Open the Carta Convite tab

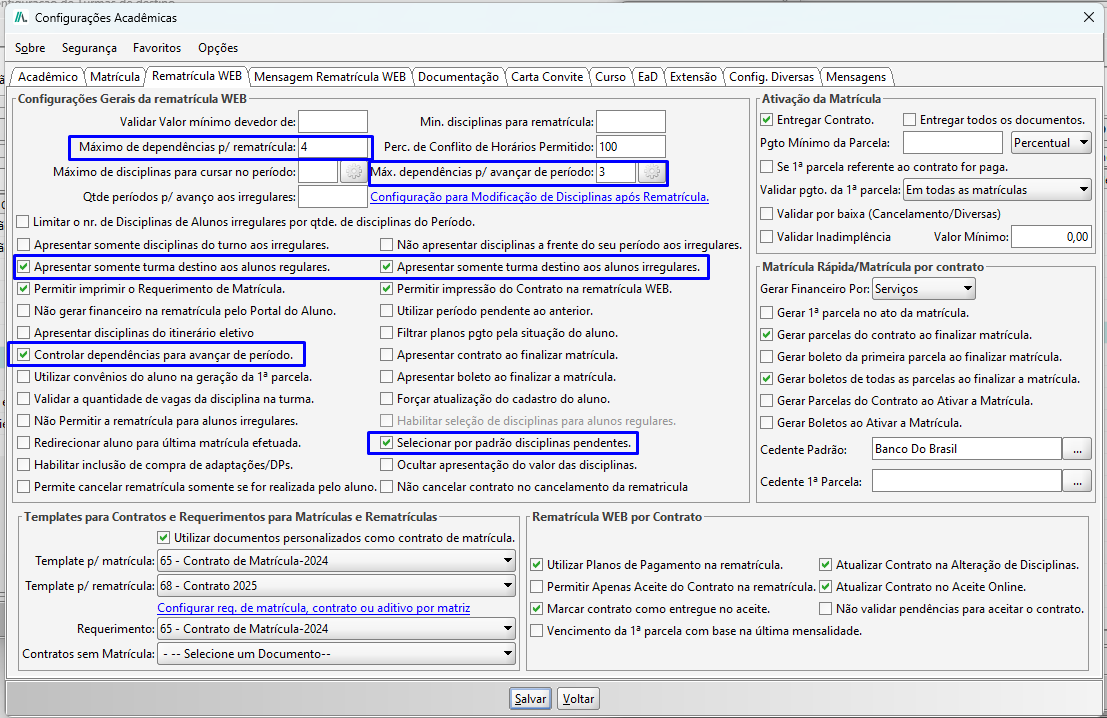pyautogui.click(x=547, y=77)
